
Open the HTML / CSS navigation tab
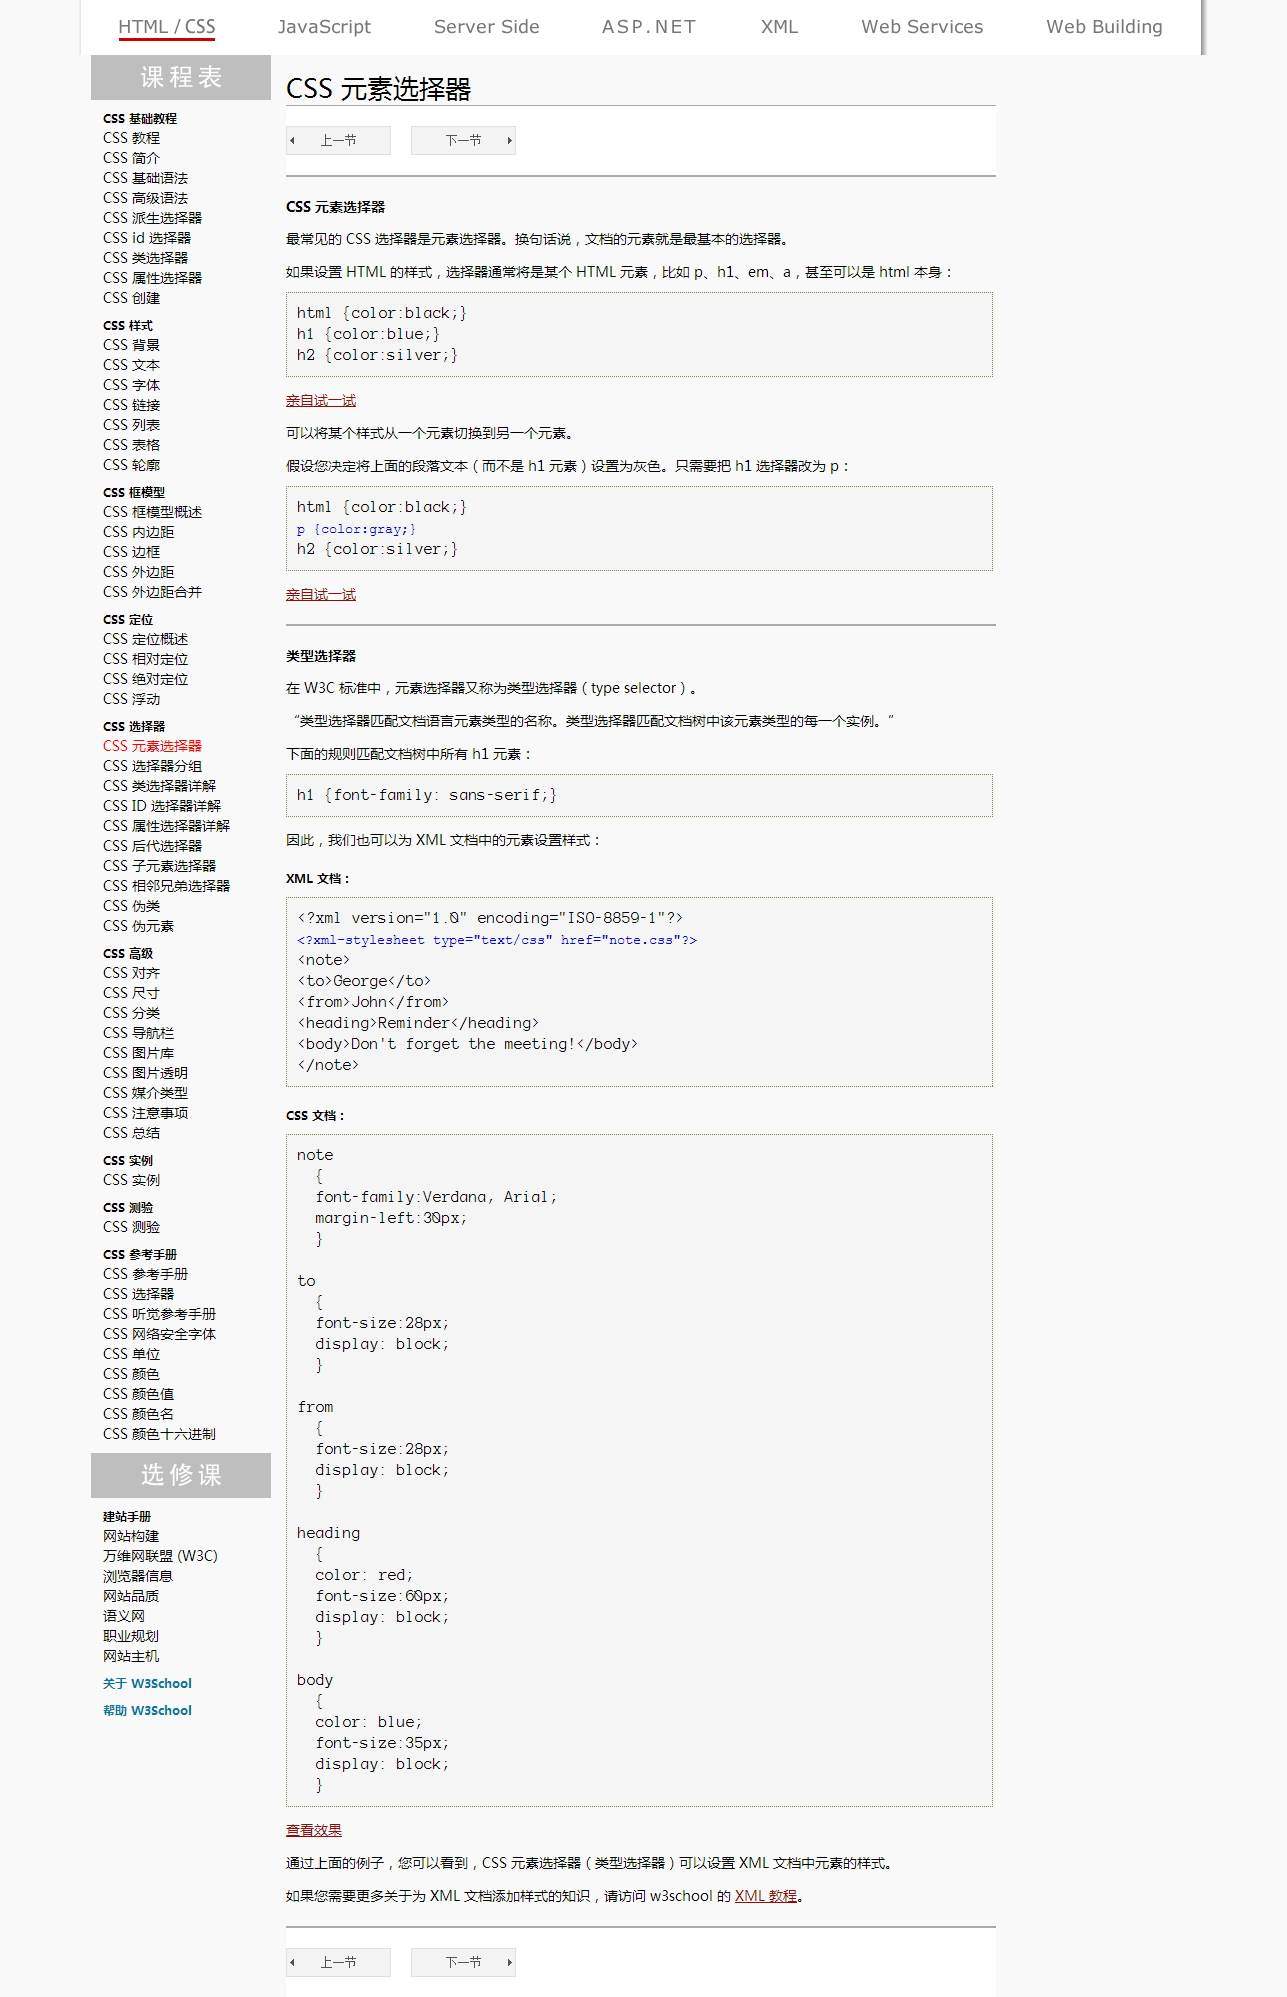point(167,27)
